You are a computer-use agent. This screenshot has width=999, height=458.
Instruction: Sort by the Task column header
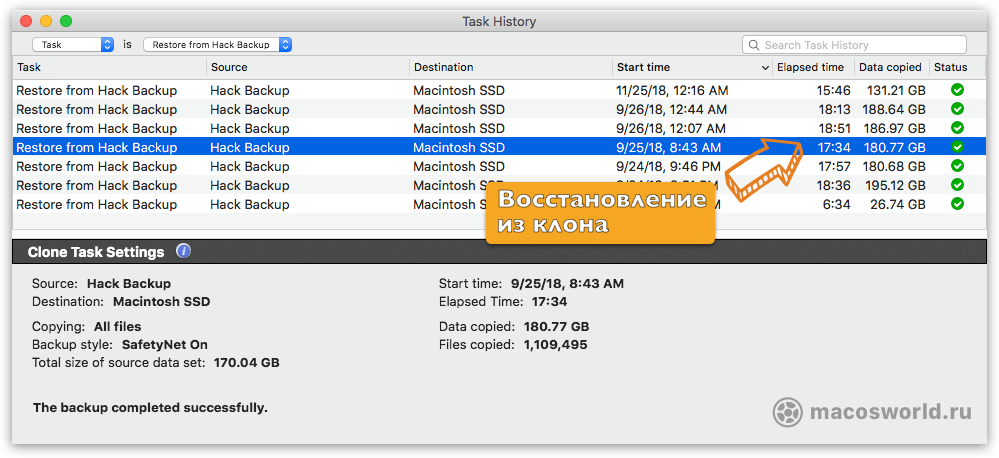(110, 67)
